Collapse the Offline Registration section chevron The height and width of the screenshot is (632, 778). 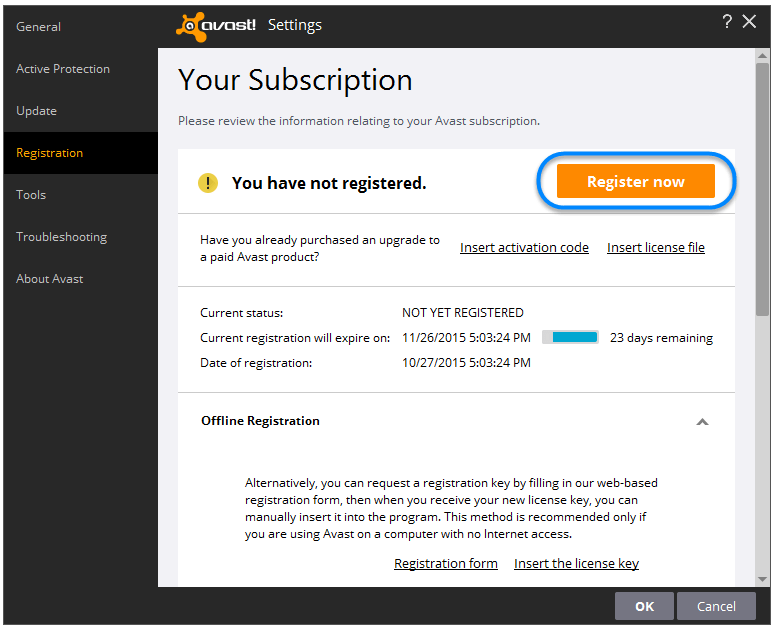click(x=702, y=422)
